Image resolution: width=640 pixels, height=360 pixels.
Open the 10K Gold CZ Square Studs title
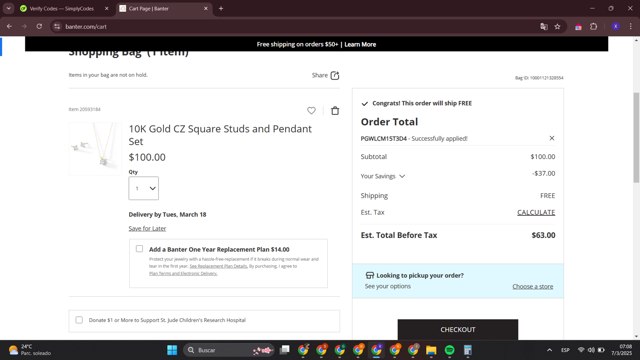coord(220,135)
